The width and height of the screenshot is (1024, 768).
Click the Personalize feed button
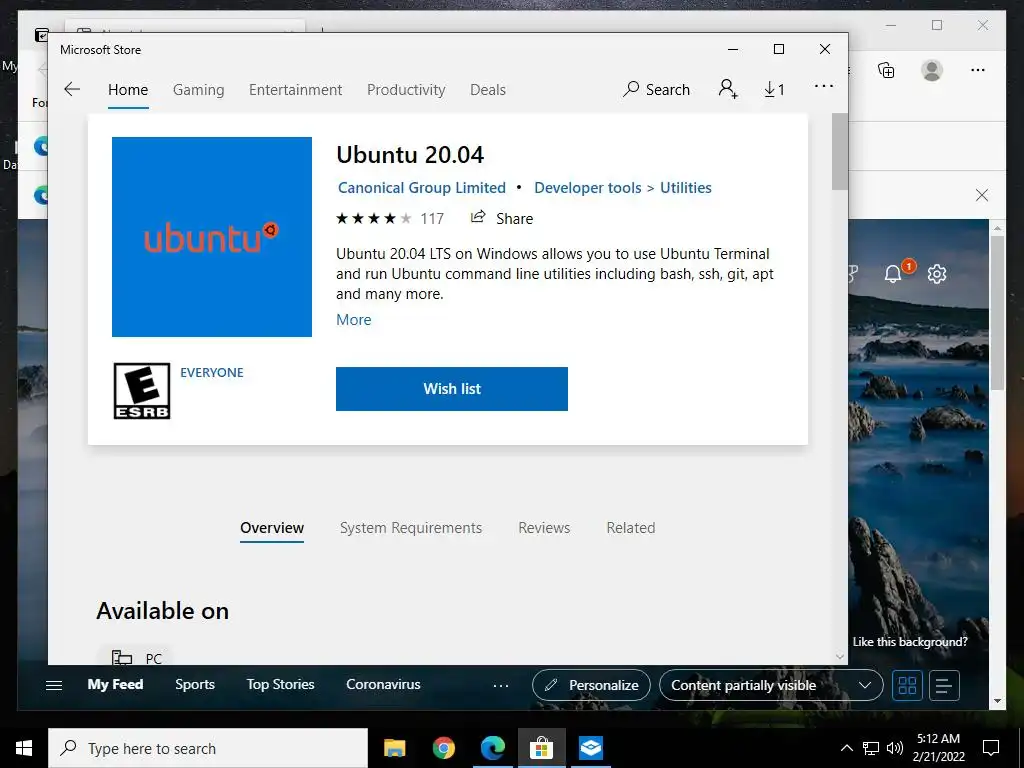[591, 686]
